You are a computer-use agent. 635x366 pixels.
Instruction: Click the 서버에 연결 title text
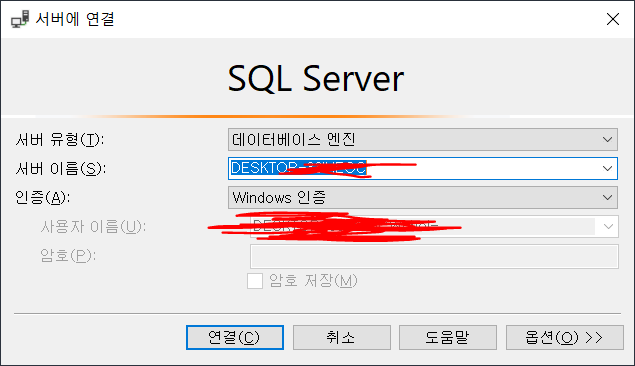[x=75, y=19]
